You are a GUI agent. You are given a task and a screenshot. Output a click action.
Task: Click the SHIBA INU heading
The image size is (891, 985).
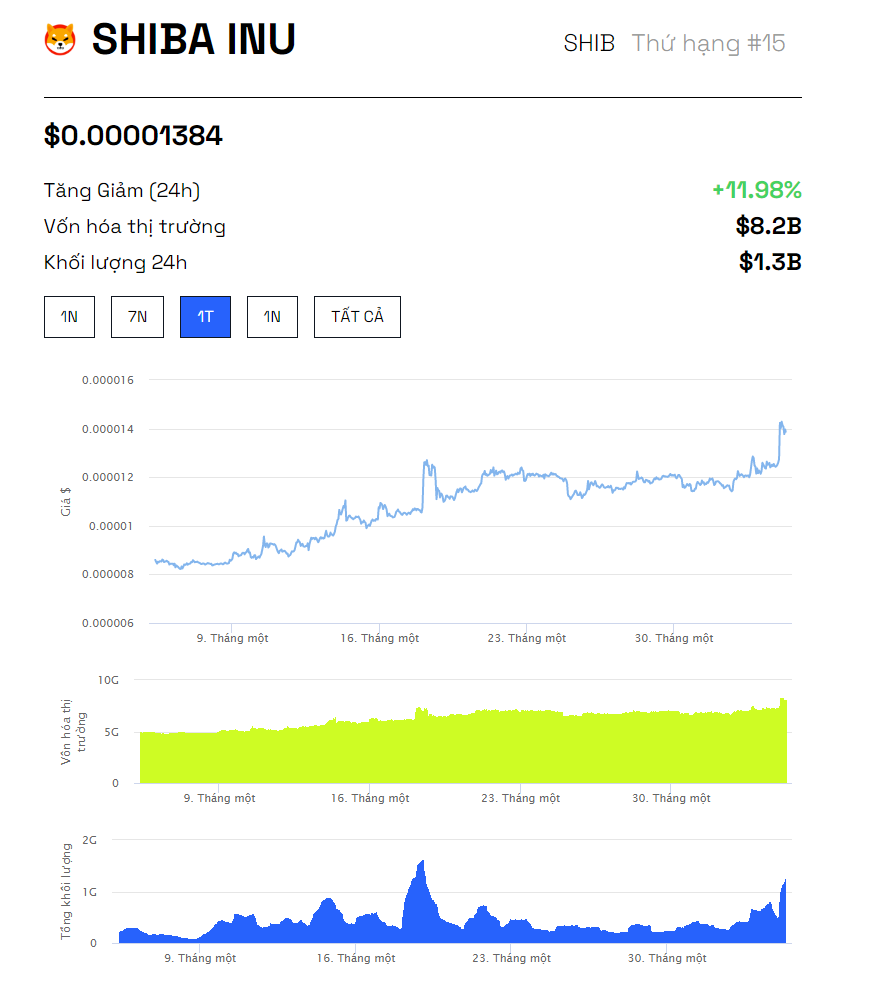[193, 40]
